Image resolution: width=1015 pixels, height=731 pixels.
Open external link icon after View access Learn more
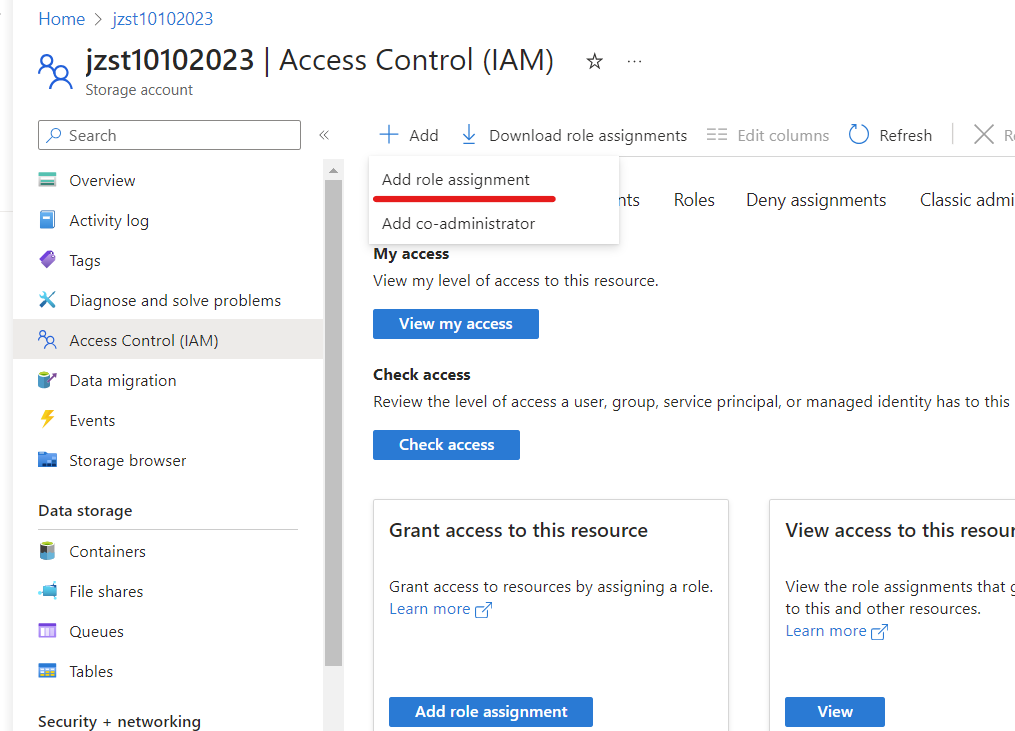[879, 632]
